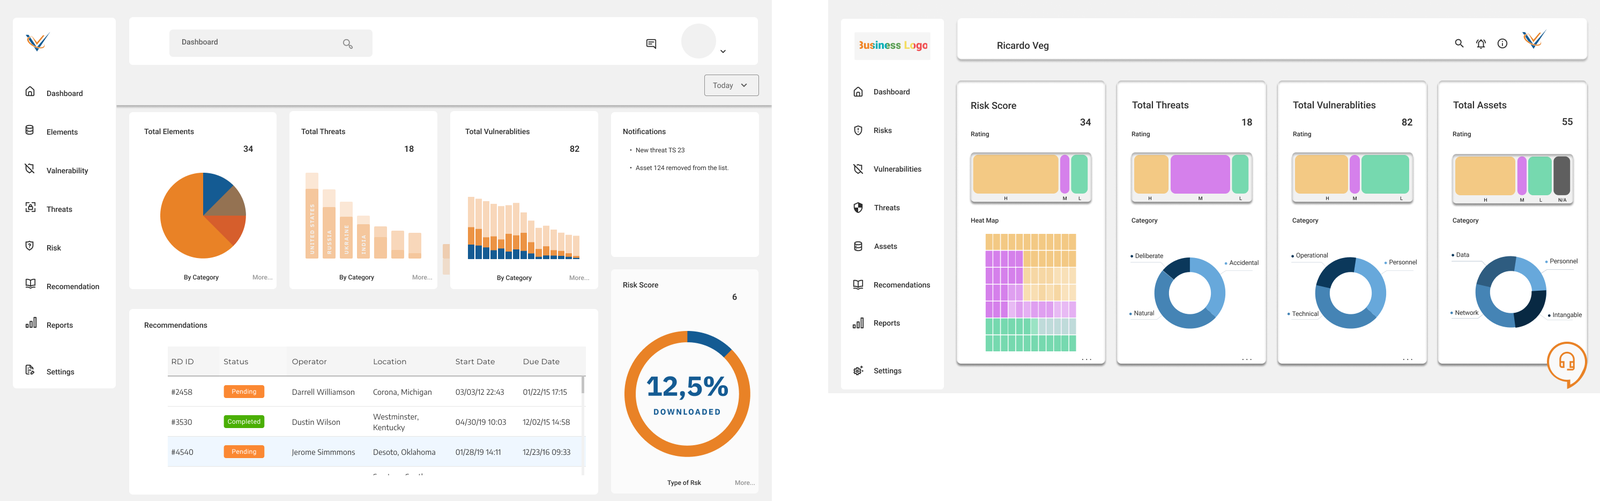Click purple M rating bar in right Total Threats
1600x501 pixels.
click(x=1200, y=174)
